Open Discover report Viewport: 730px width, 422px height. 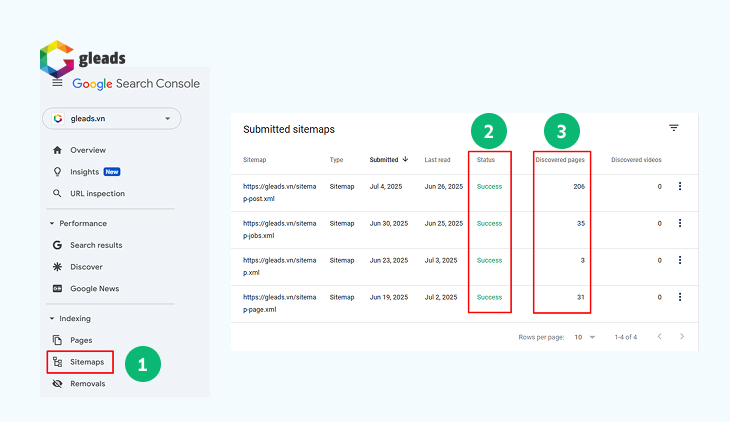click(x=86, y=267)
